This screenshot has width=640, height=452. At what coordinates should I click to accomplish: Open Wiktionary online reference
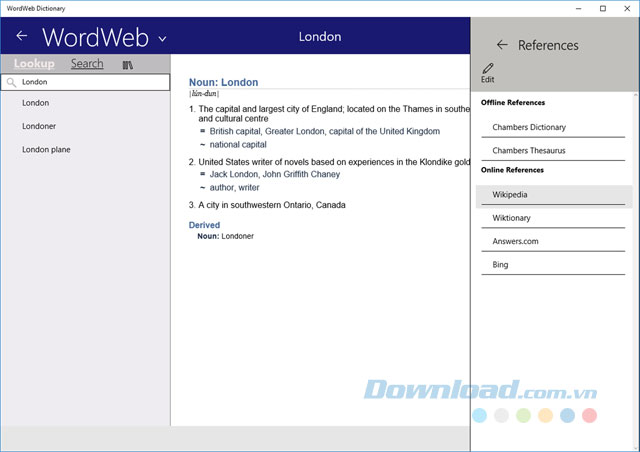[x=553, y=218]
